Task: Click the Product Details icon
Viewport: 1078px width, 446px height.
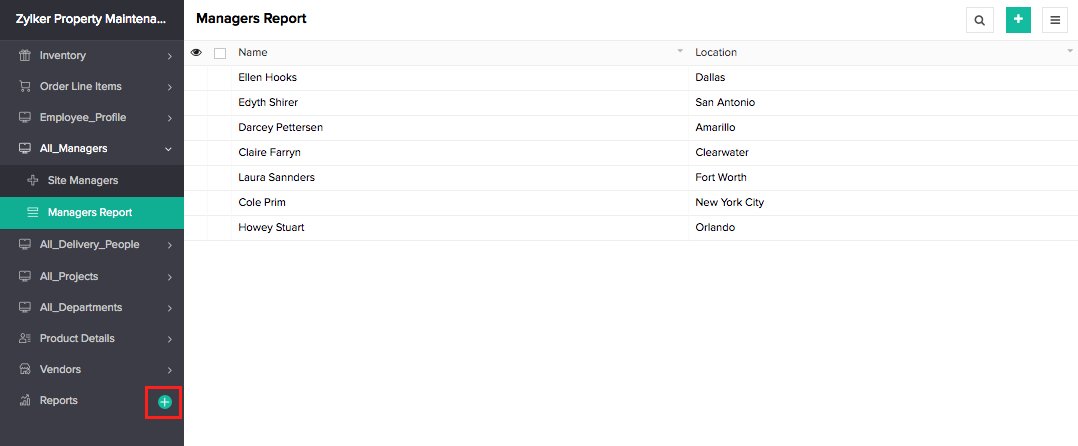Action: [x=25, y=339]
